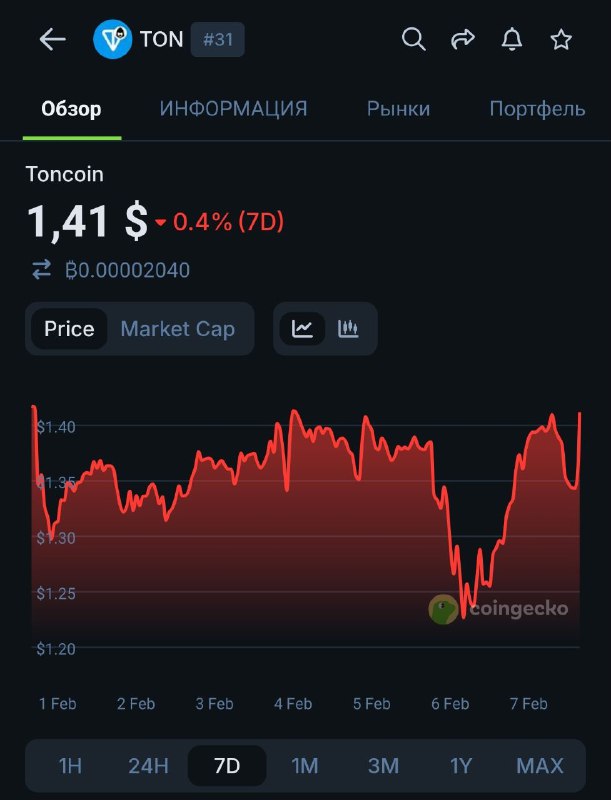The image size is (611, 800).
Task: Click the Toncoin logo next to TON
Action: tap(112, 39)
